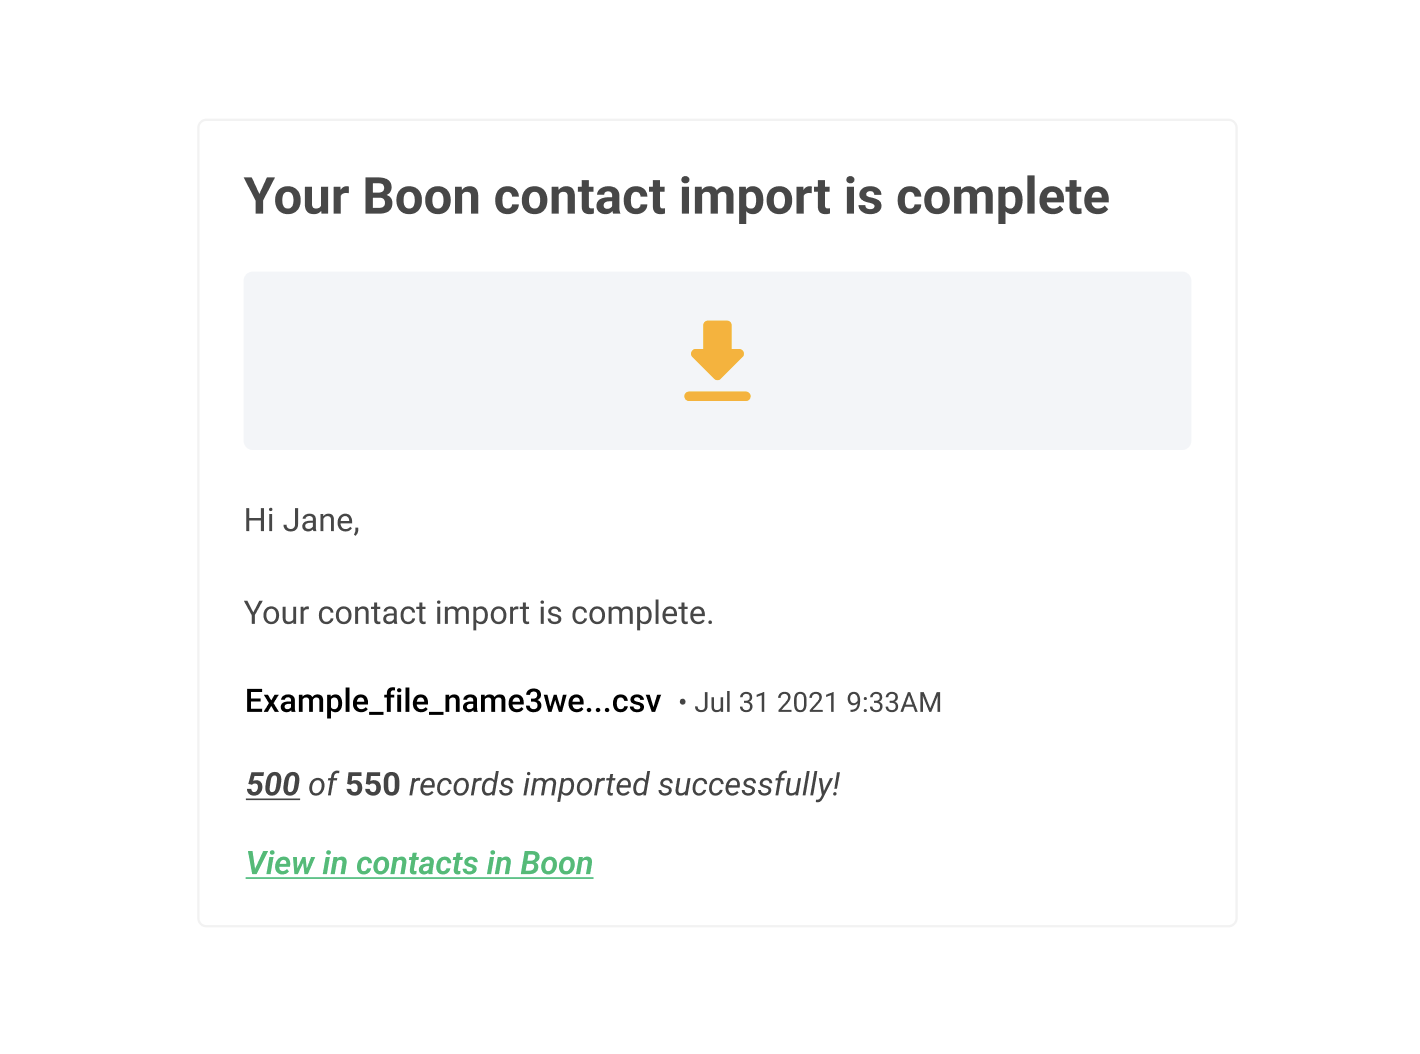Click the gray banner behind the download icon

pos(717,360)
